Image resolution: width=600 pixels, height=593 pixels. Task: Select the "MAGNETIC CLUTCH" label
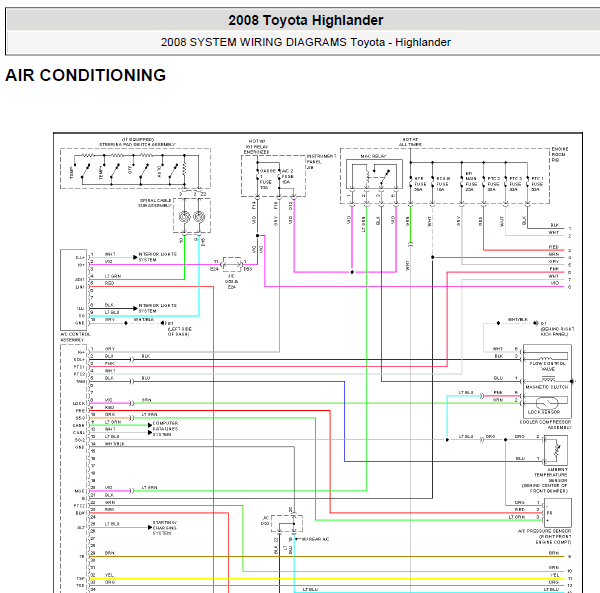click(x=547, y=387)
